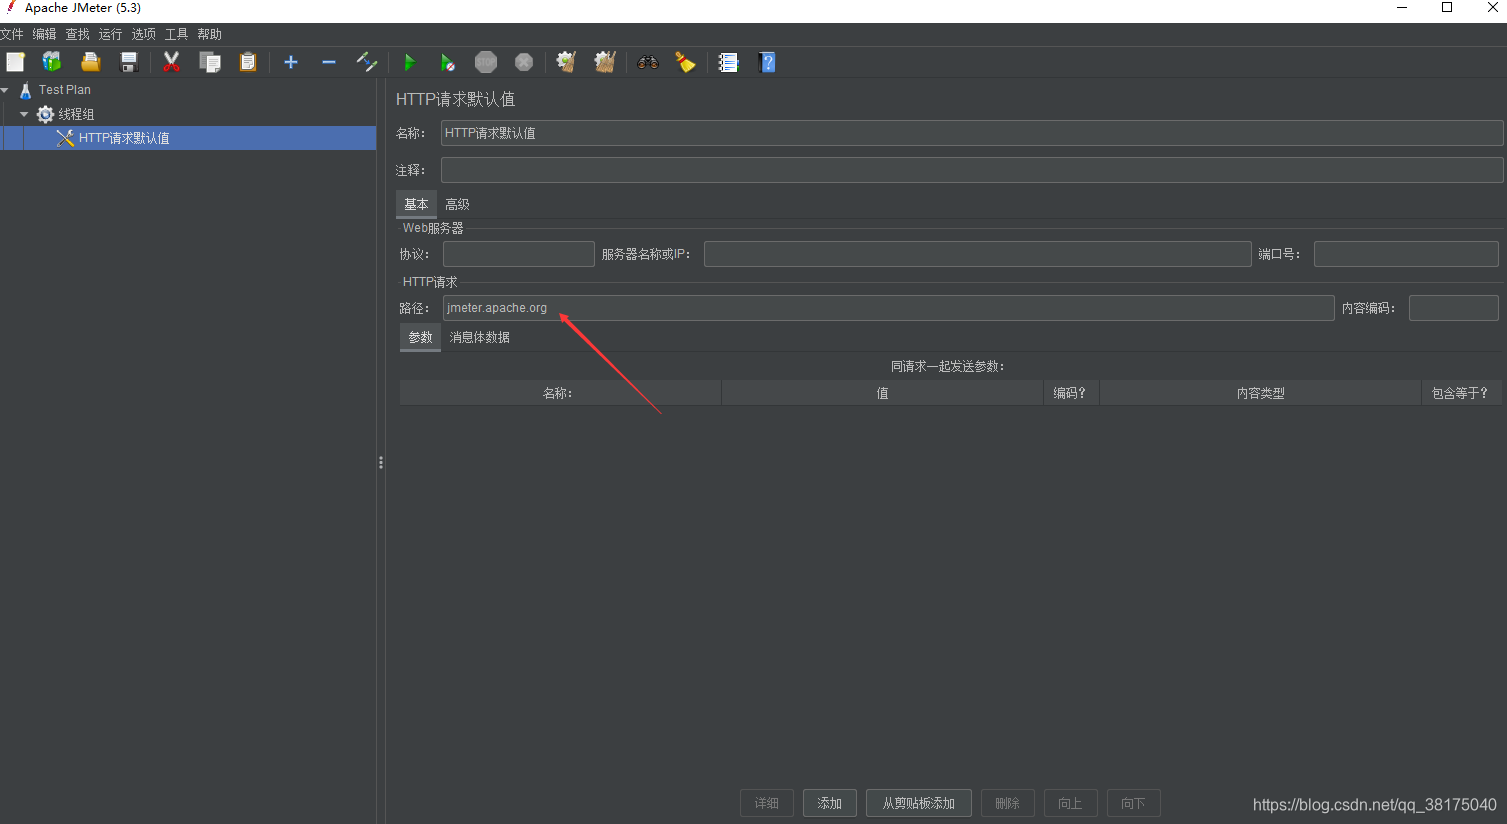This screenshot has height=824, width=1507.
Task: Click the 向上 button
Action: (x=1071, y=803)
